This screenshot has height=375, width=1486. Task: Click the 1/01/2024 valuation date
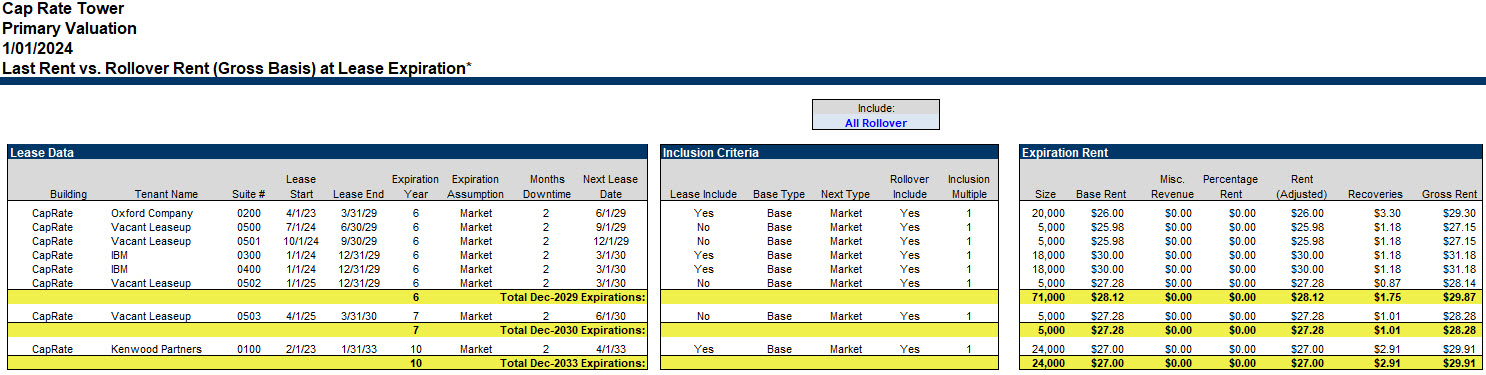(37, 48)
